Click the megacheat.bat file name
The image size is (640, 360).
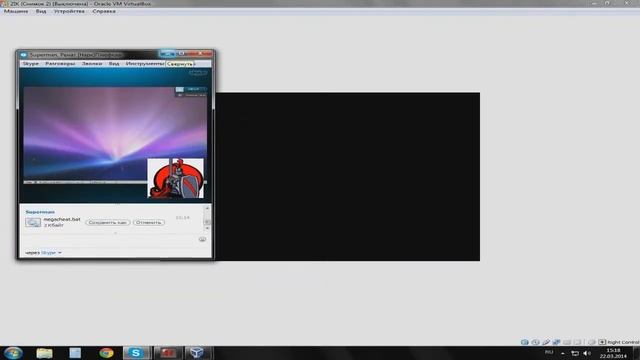click(x=62, y=219)
